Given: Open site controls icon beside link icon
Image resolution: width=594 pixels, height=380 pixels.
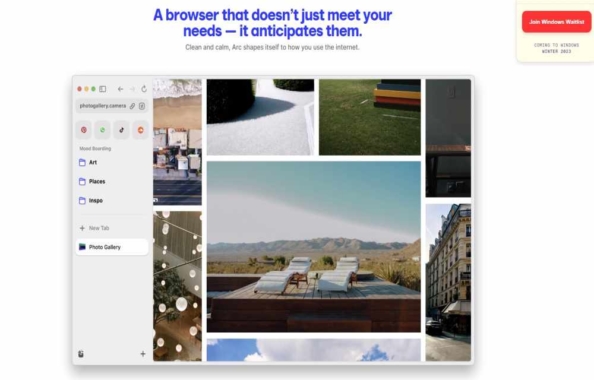Looking at the screenshot, I should [x=142, y=106].
